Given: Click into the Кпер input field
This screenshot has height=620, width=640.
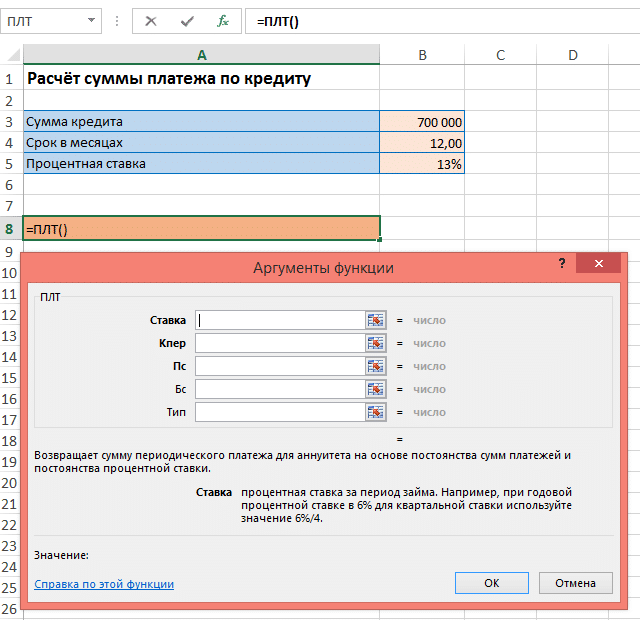Looking at the screenshot, I should click(278, 343).
